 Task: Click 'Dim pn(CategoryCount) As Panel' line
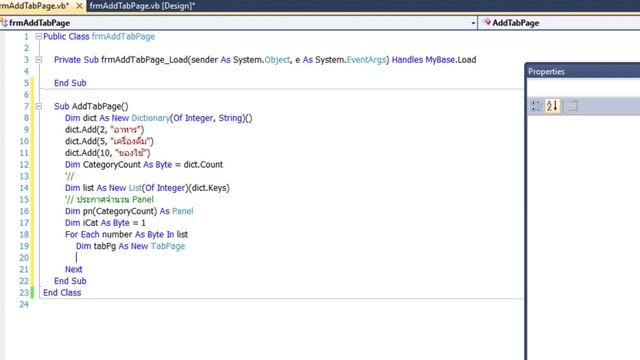tap(129, 211)
